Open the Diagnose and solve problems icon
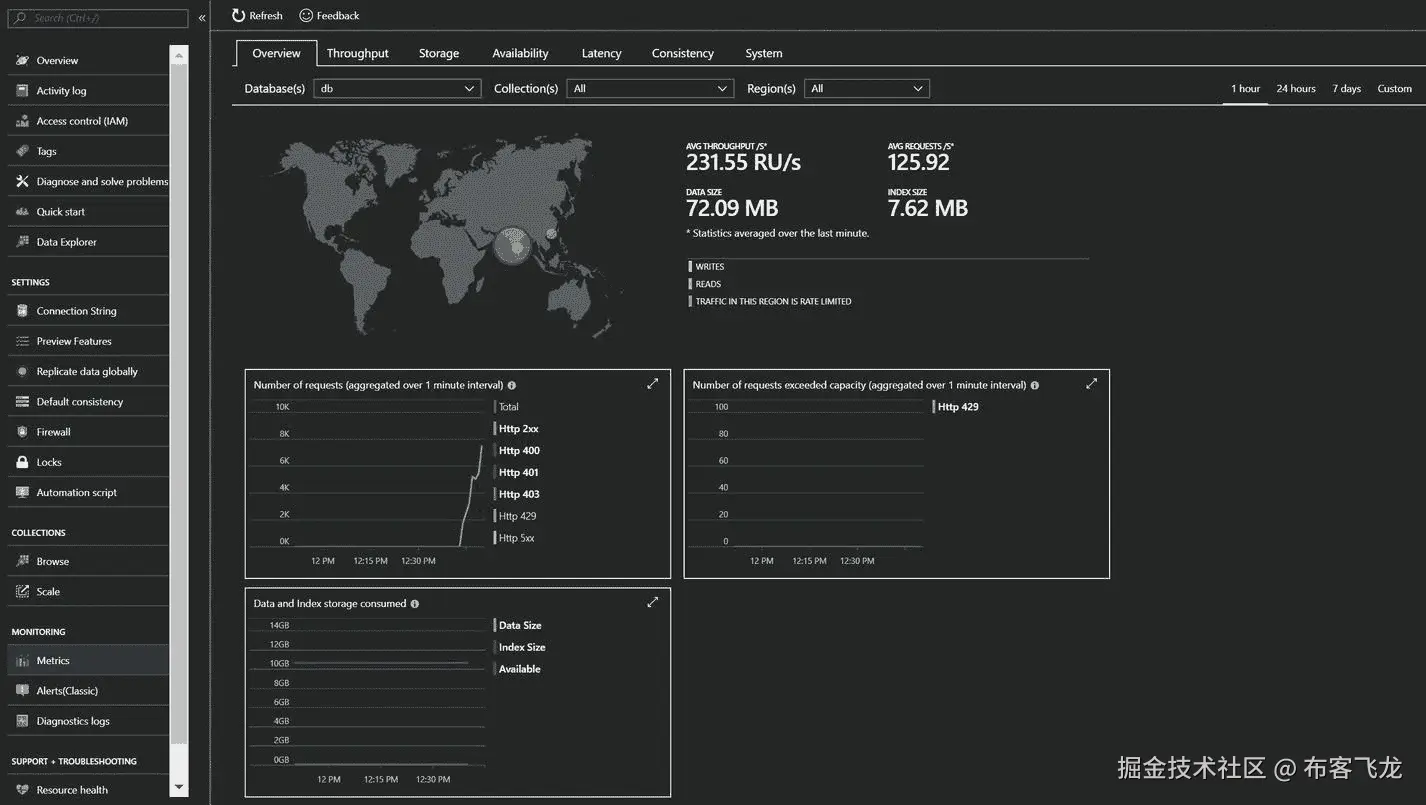Screen dimensions: 1426x805 tap(22, 181)
